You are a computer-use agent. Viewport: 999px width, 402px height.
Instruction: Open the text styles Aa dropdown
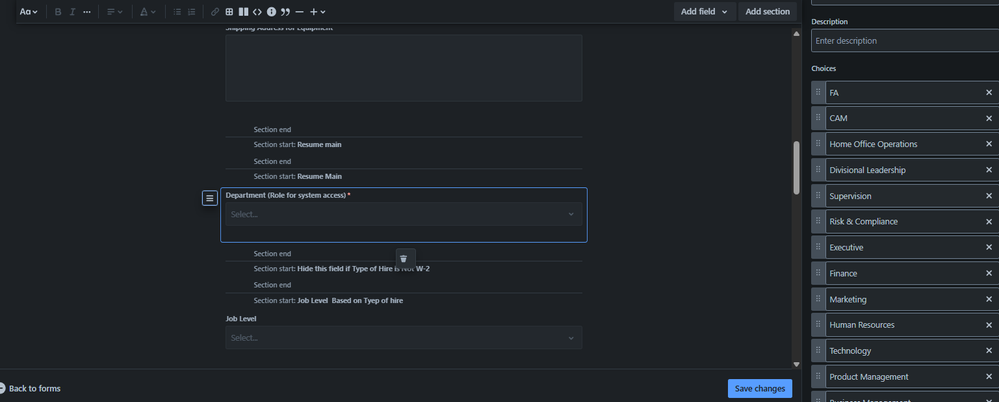click(x=29, y=12)
